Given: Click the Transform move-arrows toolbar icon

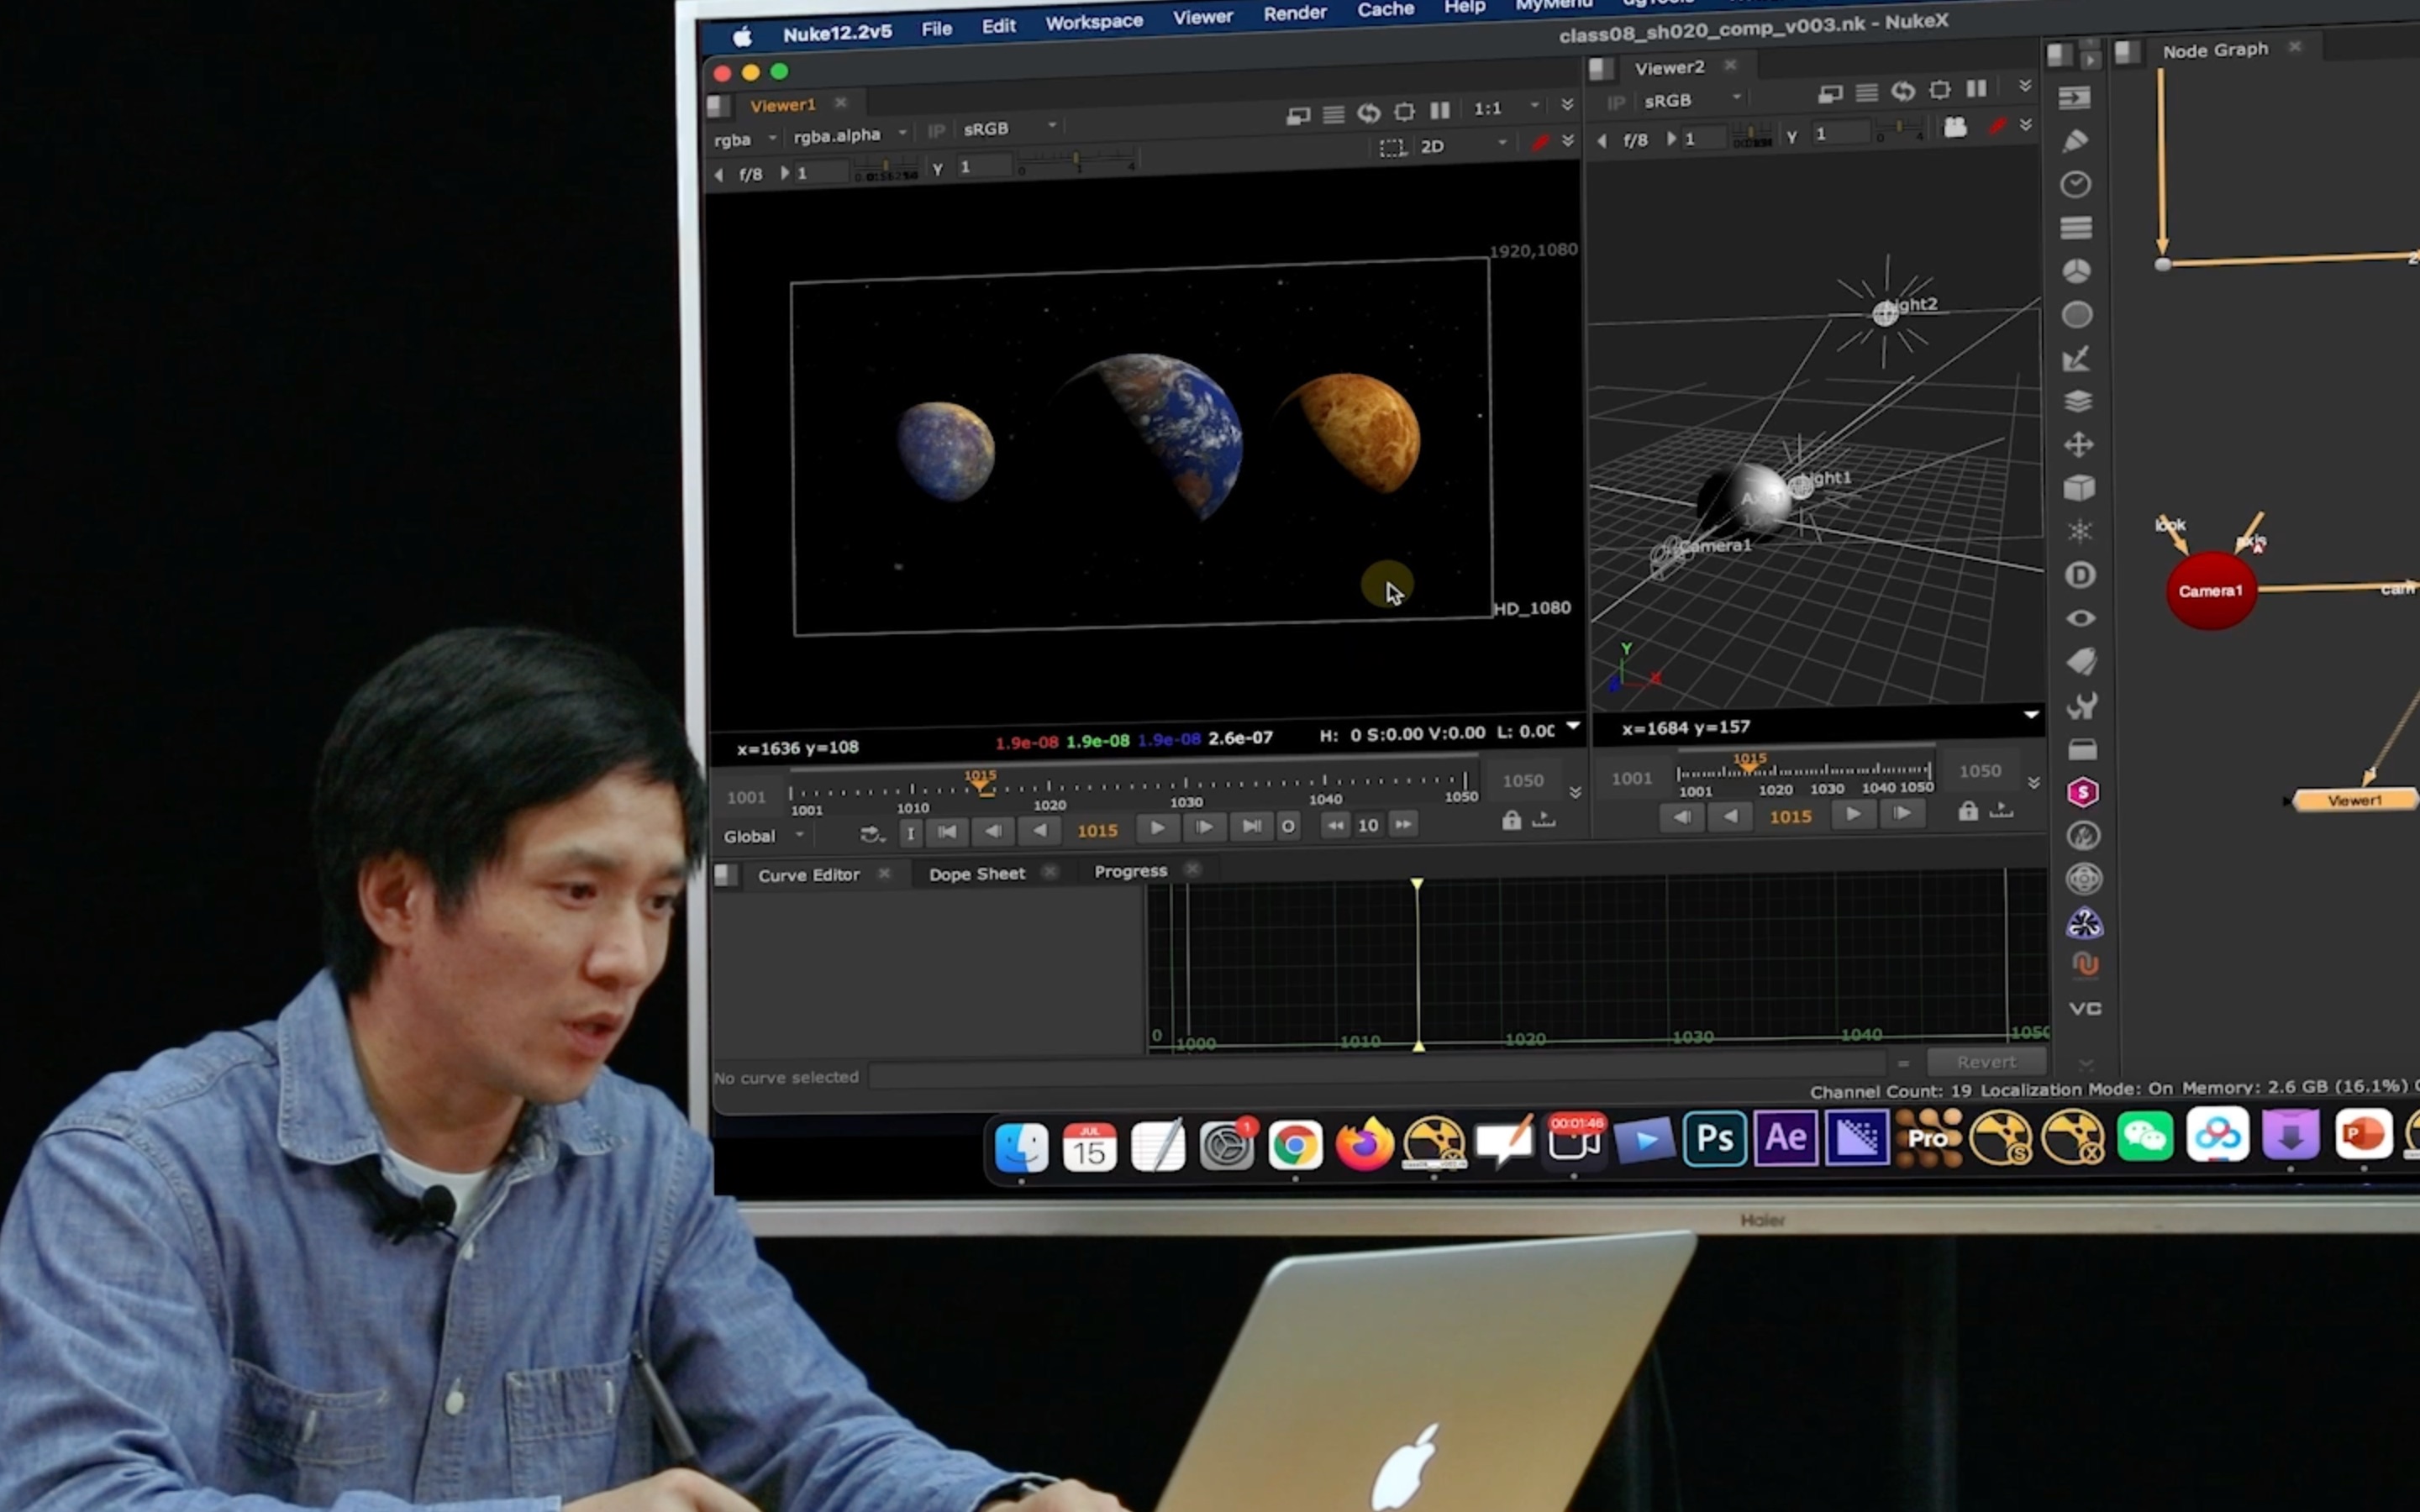Looking at the screenshot, I should pos(2078,444).
